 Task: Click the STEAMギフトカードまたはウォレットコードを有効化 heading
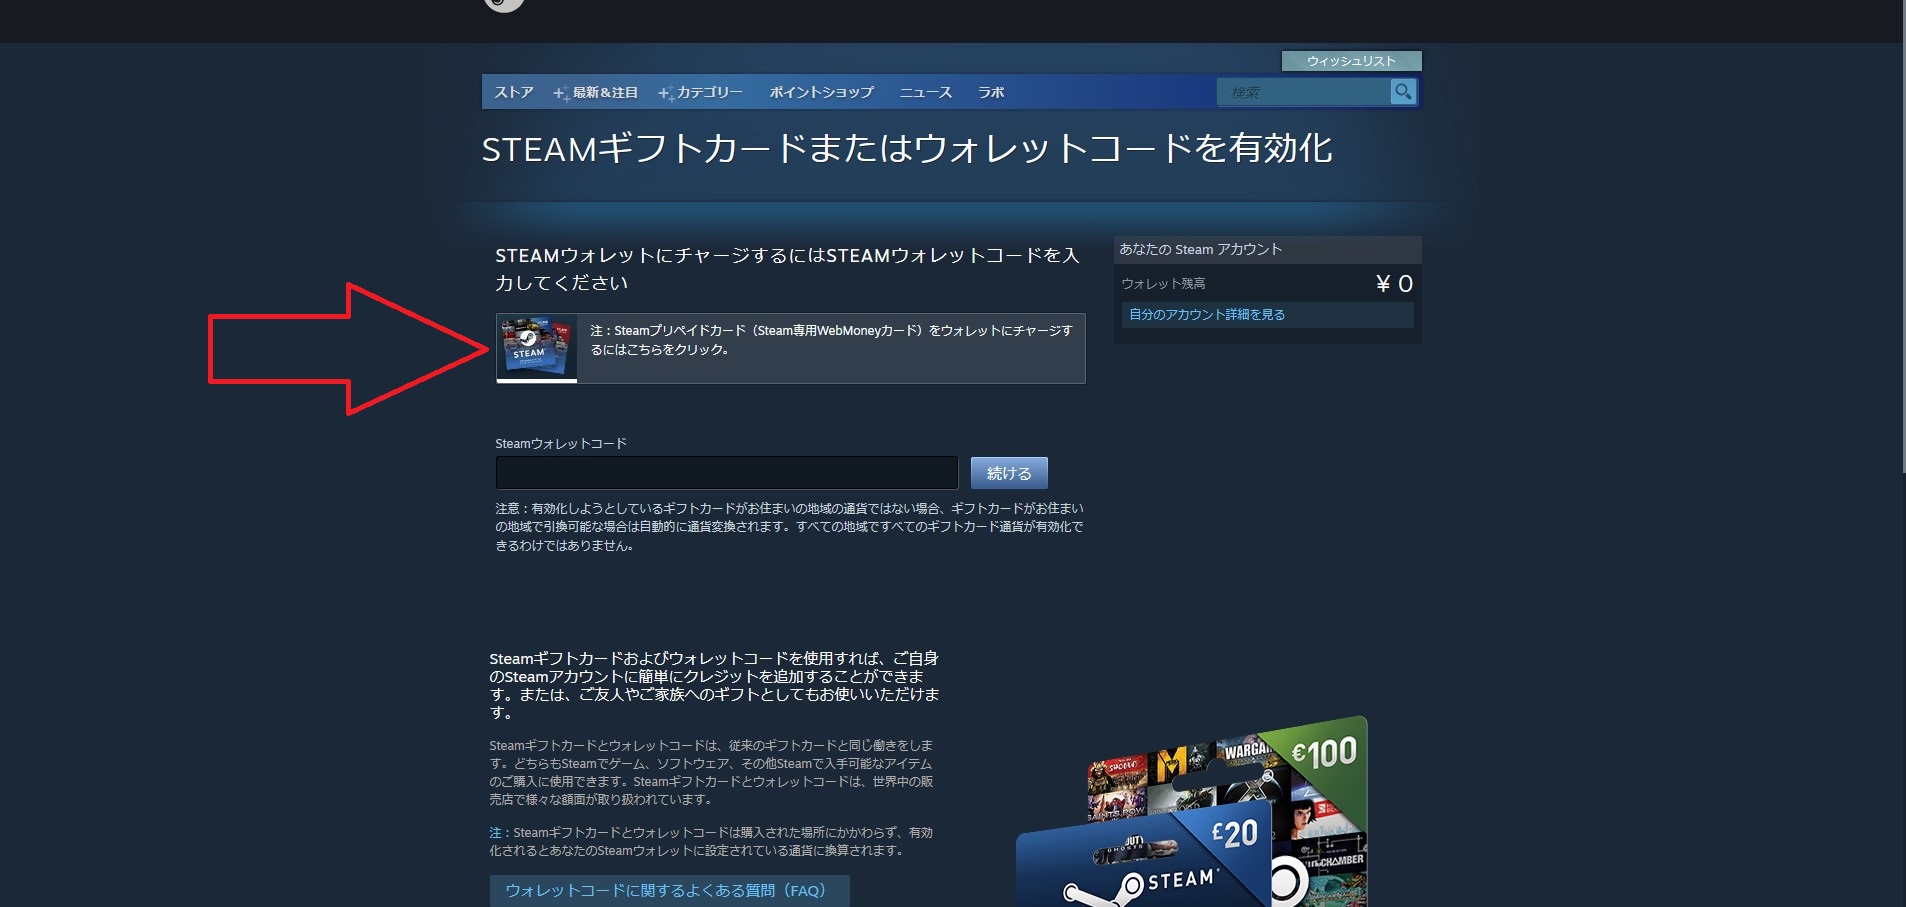point(907,149)
